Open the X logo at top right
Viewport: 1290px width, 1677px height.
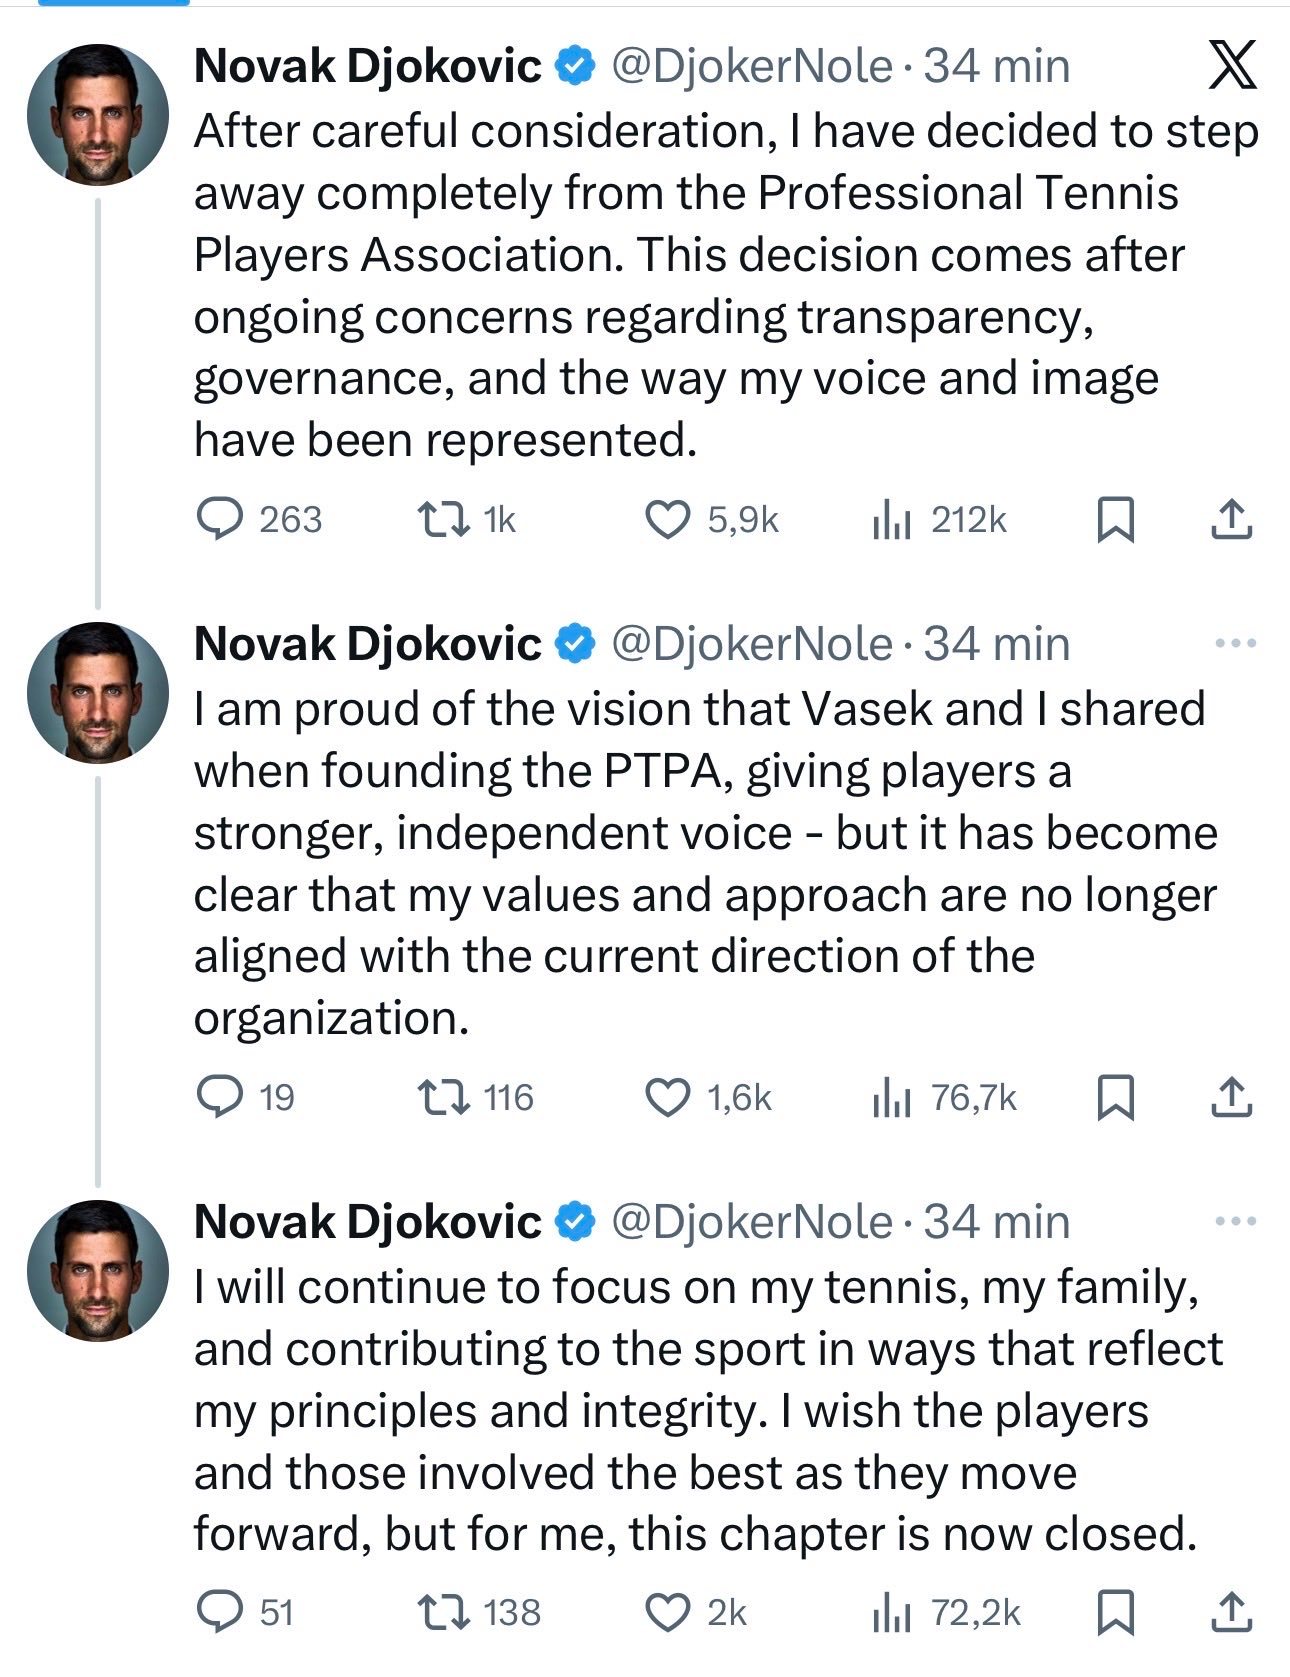coord(1231,68)
